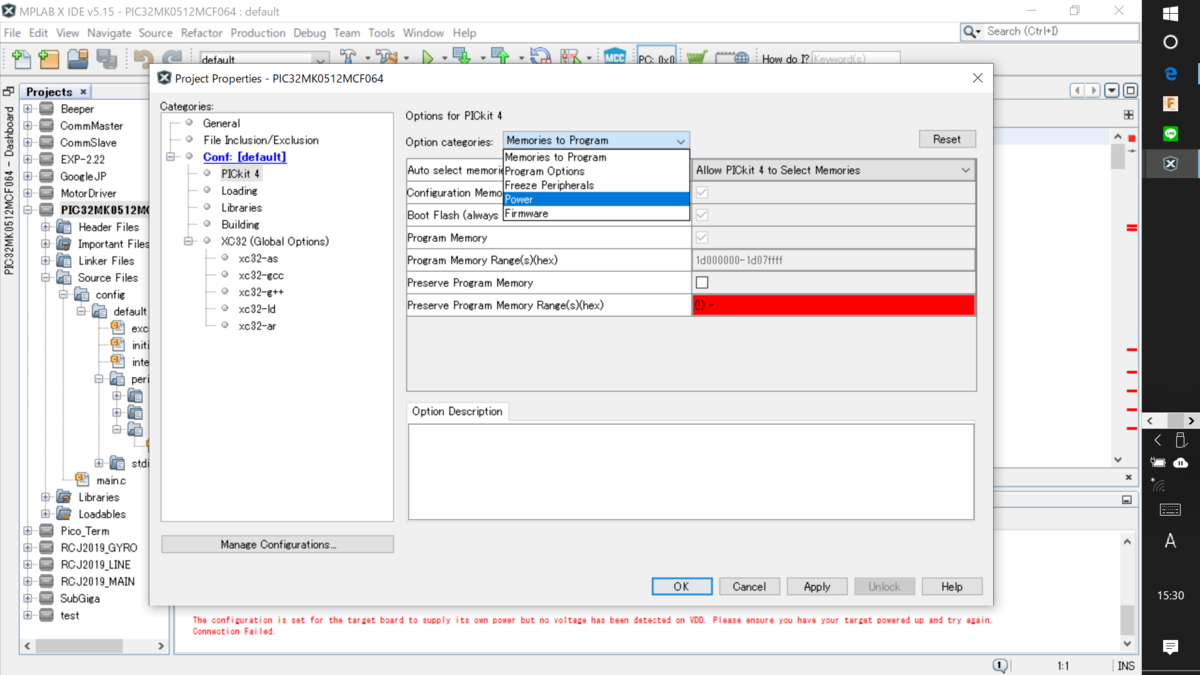Click the Reset button
1200x675 pixels.
tap(947, 139)
